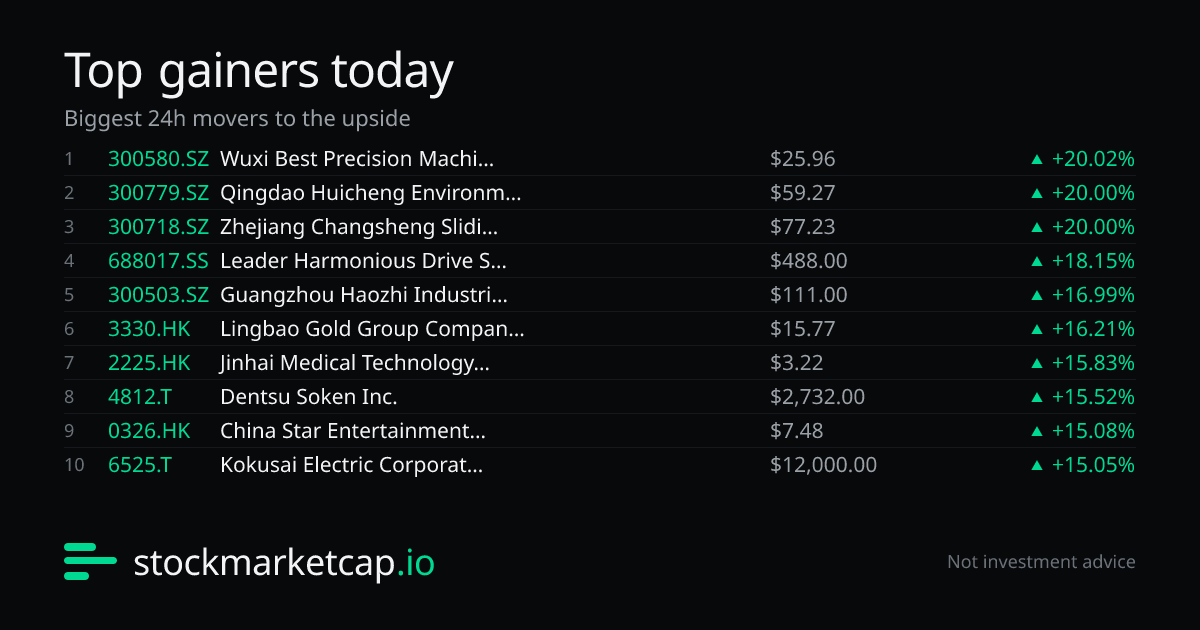Select ticker 6525.T
The height and width of the screenshot is (630, 1200).
(x=140, y=465)
